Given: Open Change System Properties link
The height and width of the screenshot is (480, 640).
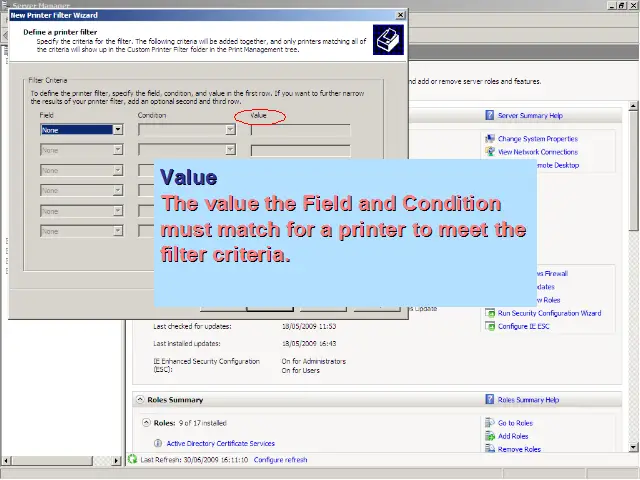Looking at the screenshot, I should pyautogui.click(x=538, y=139).
